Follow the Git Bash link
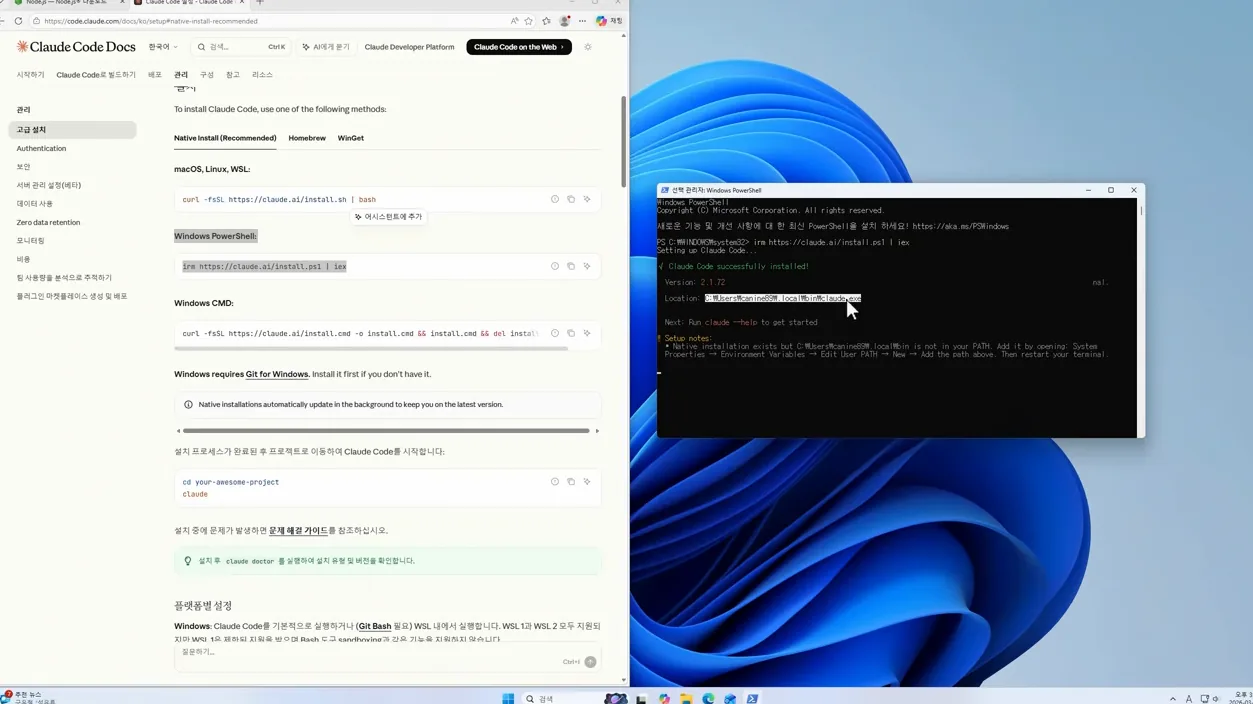This screenshot has width=1253, height=704. 375,626
